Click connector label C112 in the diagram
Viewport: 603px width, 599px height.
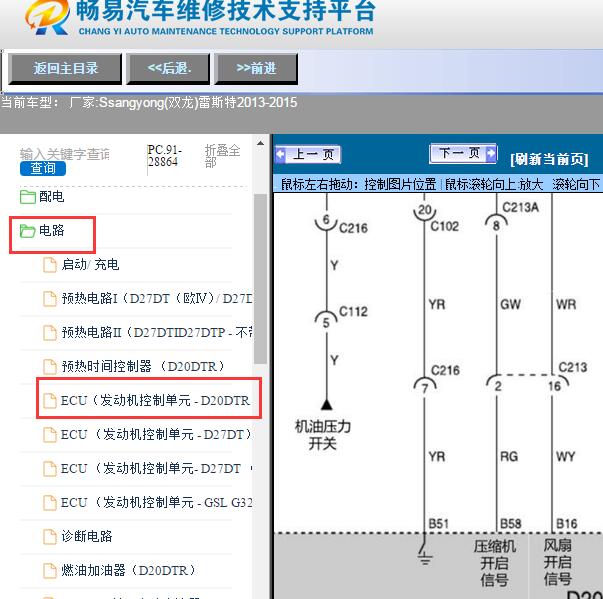tap(353, 311)
